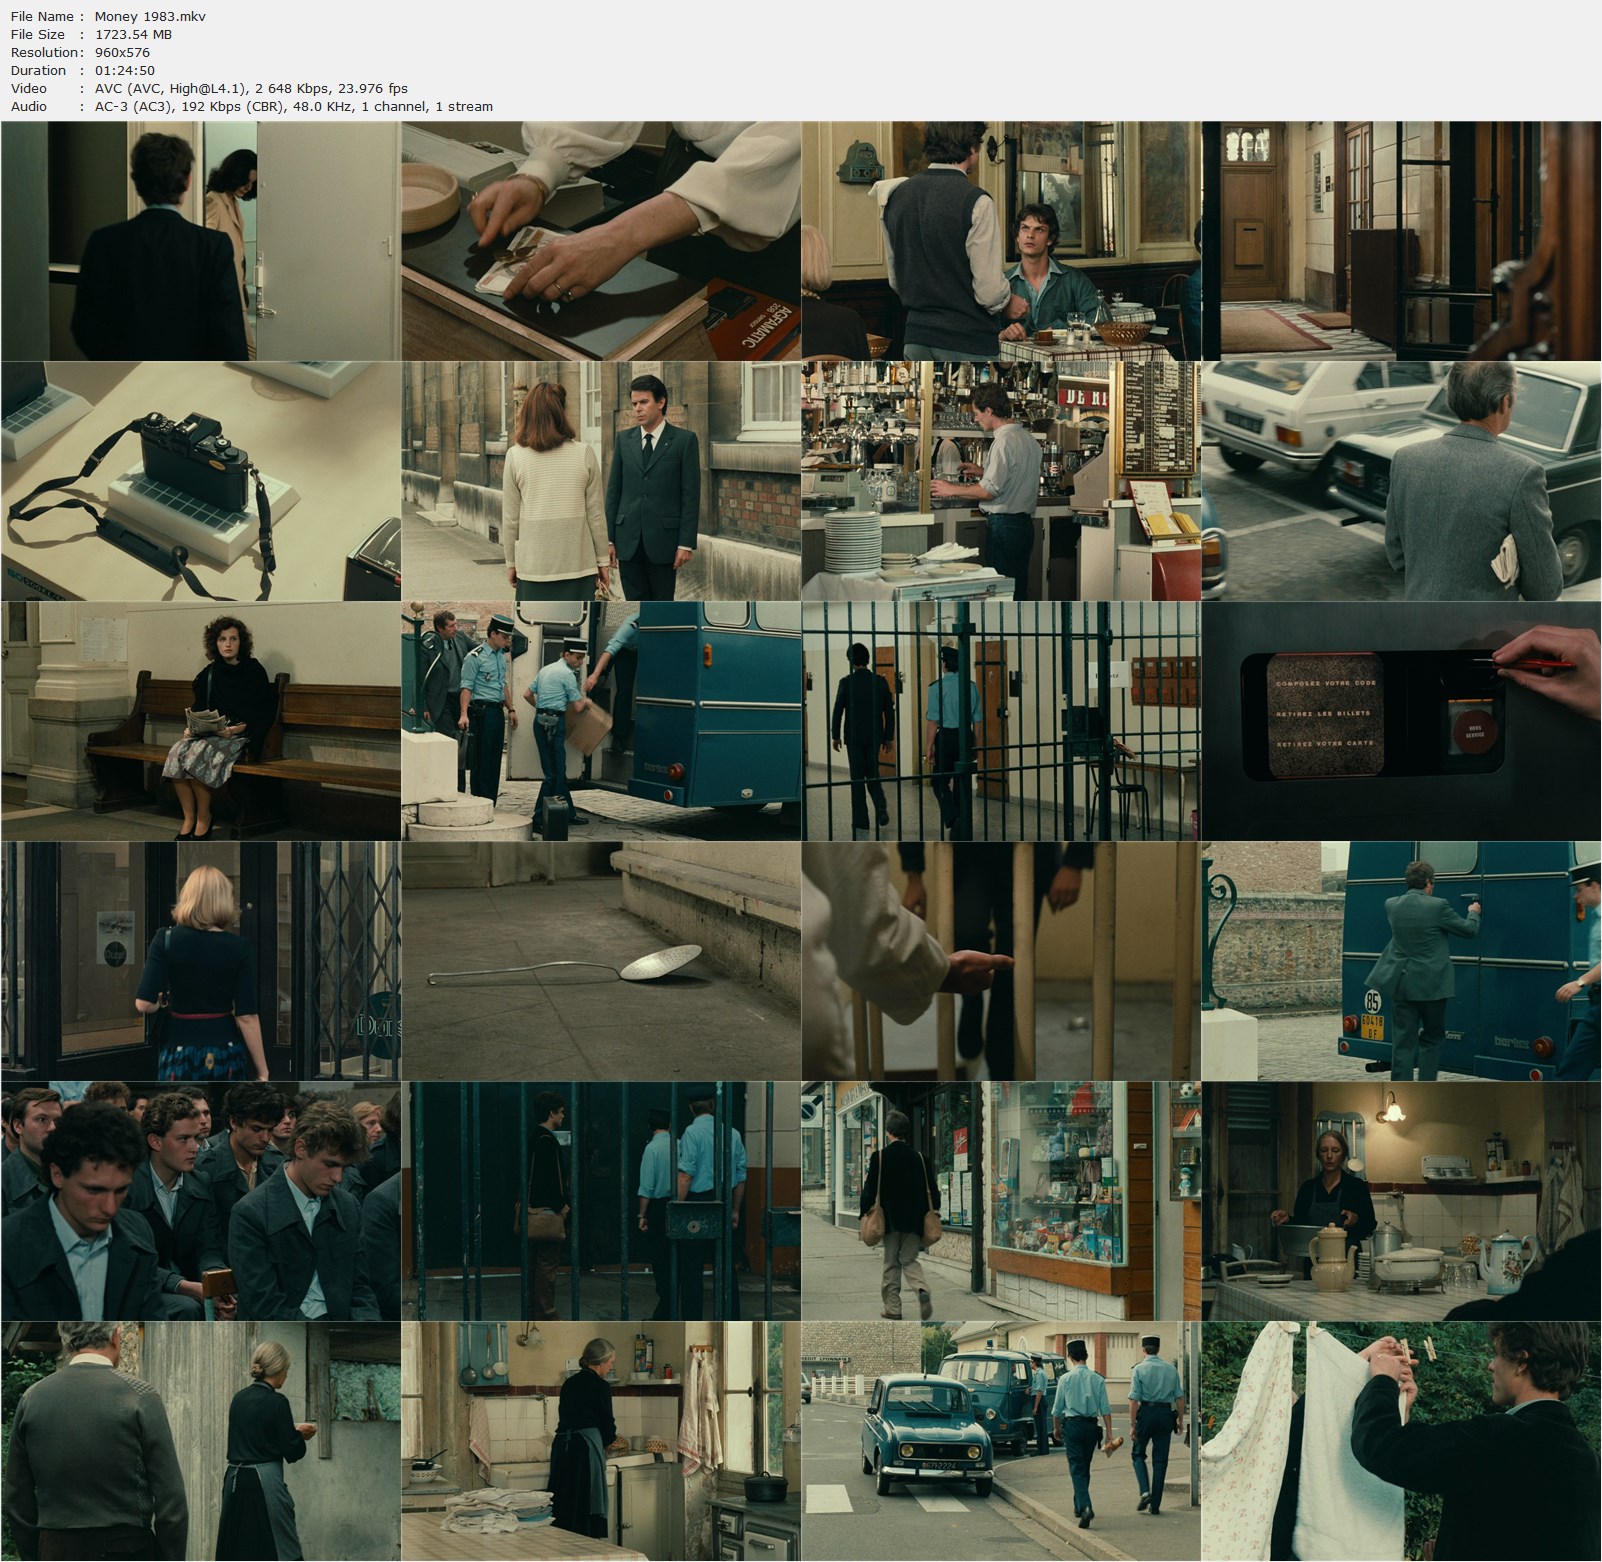Viewport: 1602px width, 1562px height.
Task: Select the black camera on stand thumbnail
Action: point(201,481)
